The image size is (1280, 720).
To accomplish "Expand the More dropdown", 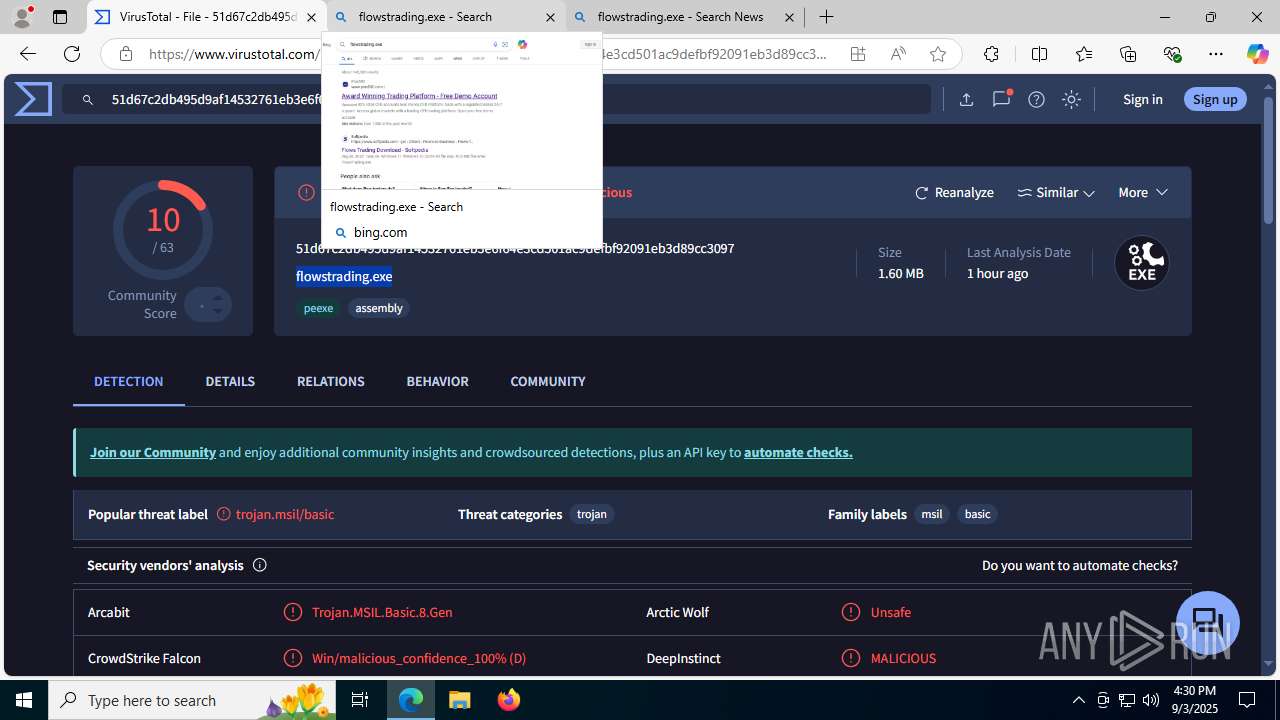I will click(1143, 192).
